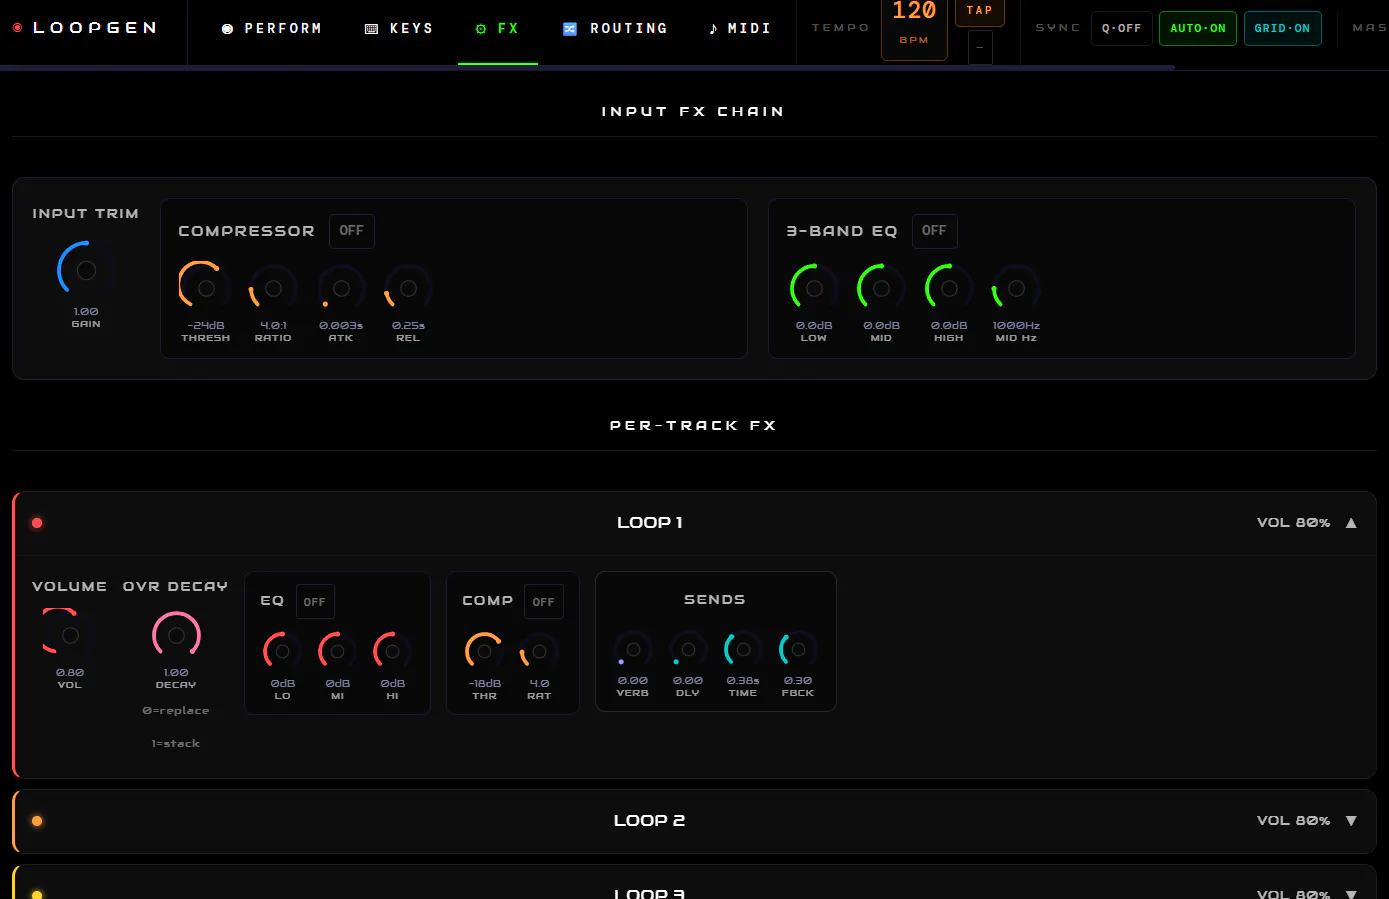Click the compressor REL knob

point(408,288)
